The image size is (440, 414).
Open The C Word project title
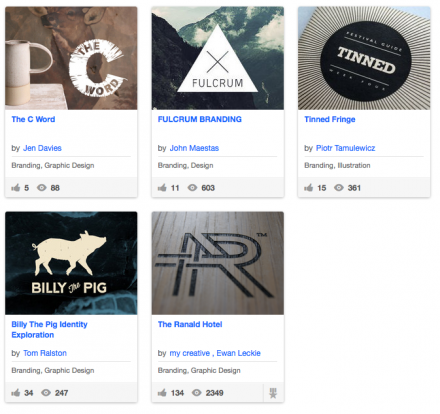point(33,119)
